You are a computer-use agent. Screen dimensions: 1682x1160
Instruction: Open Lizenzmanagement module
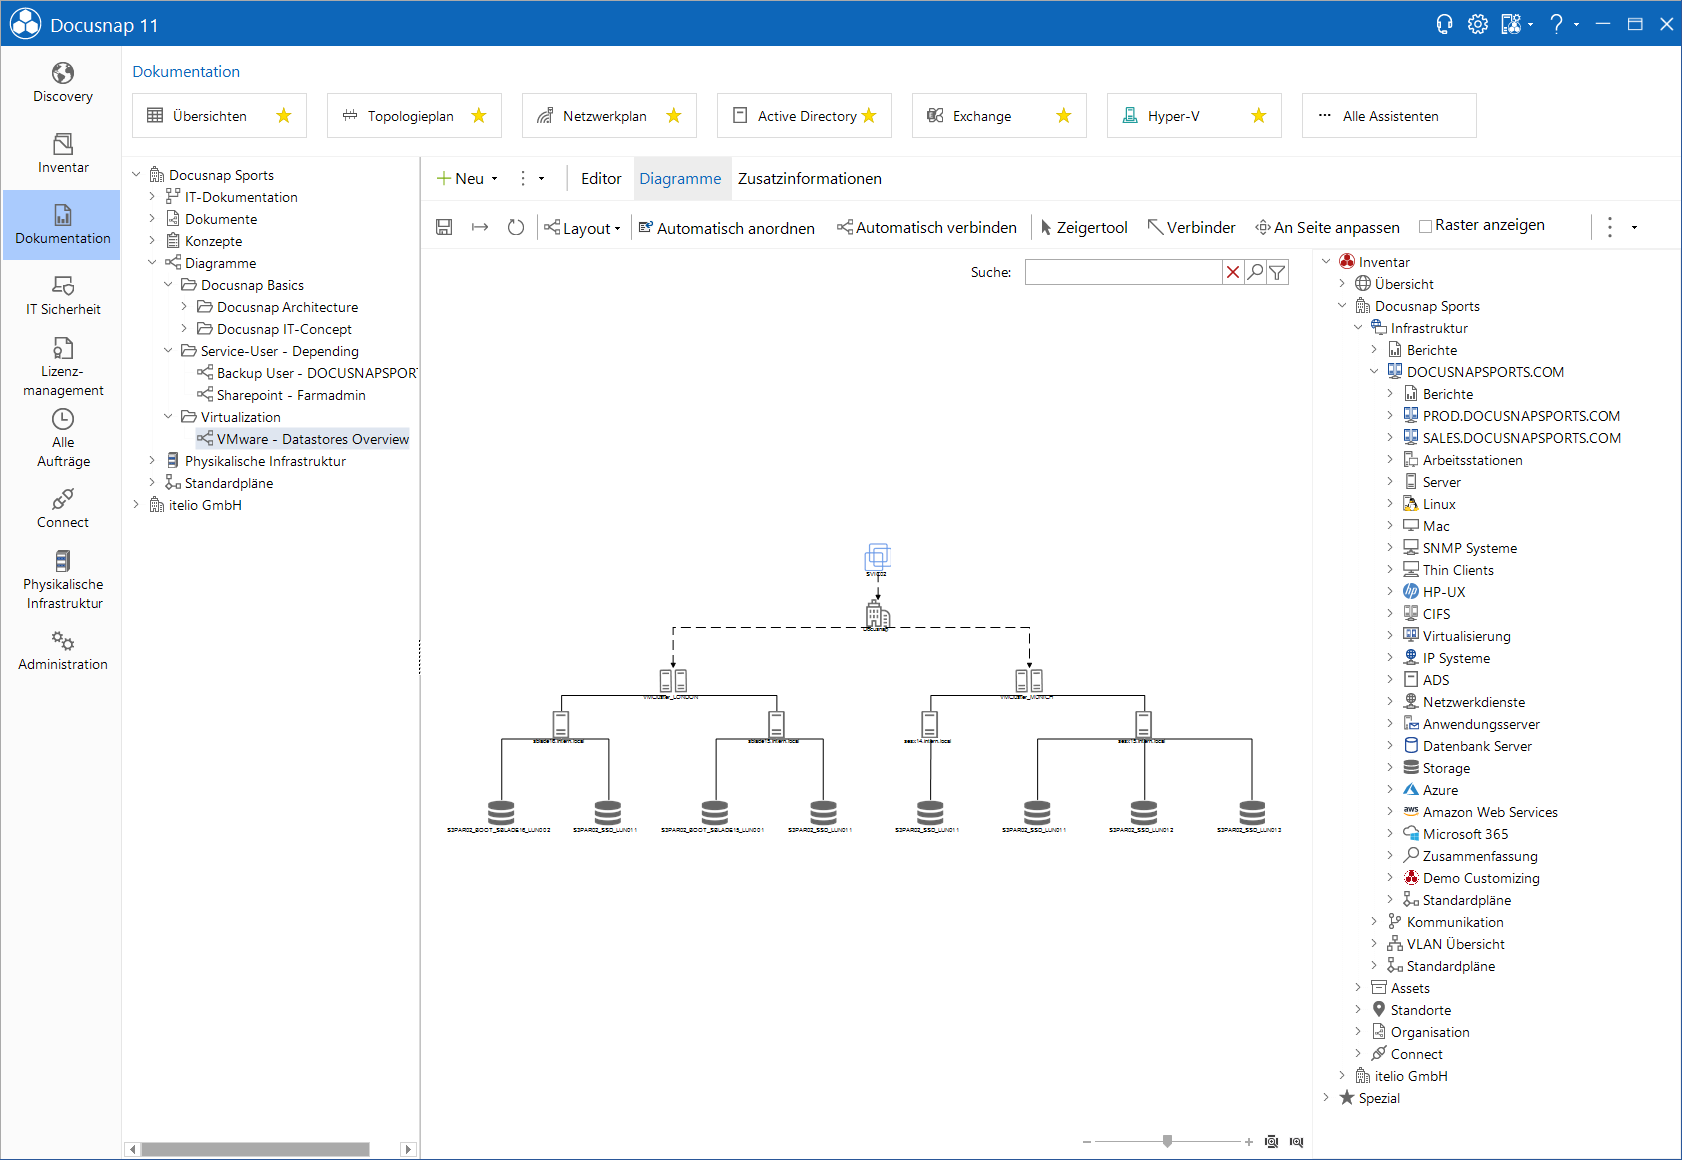62,367
